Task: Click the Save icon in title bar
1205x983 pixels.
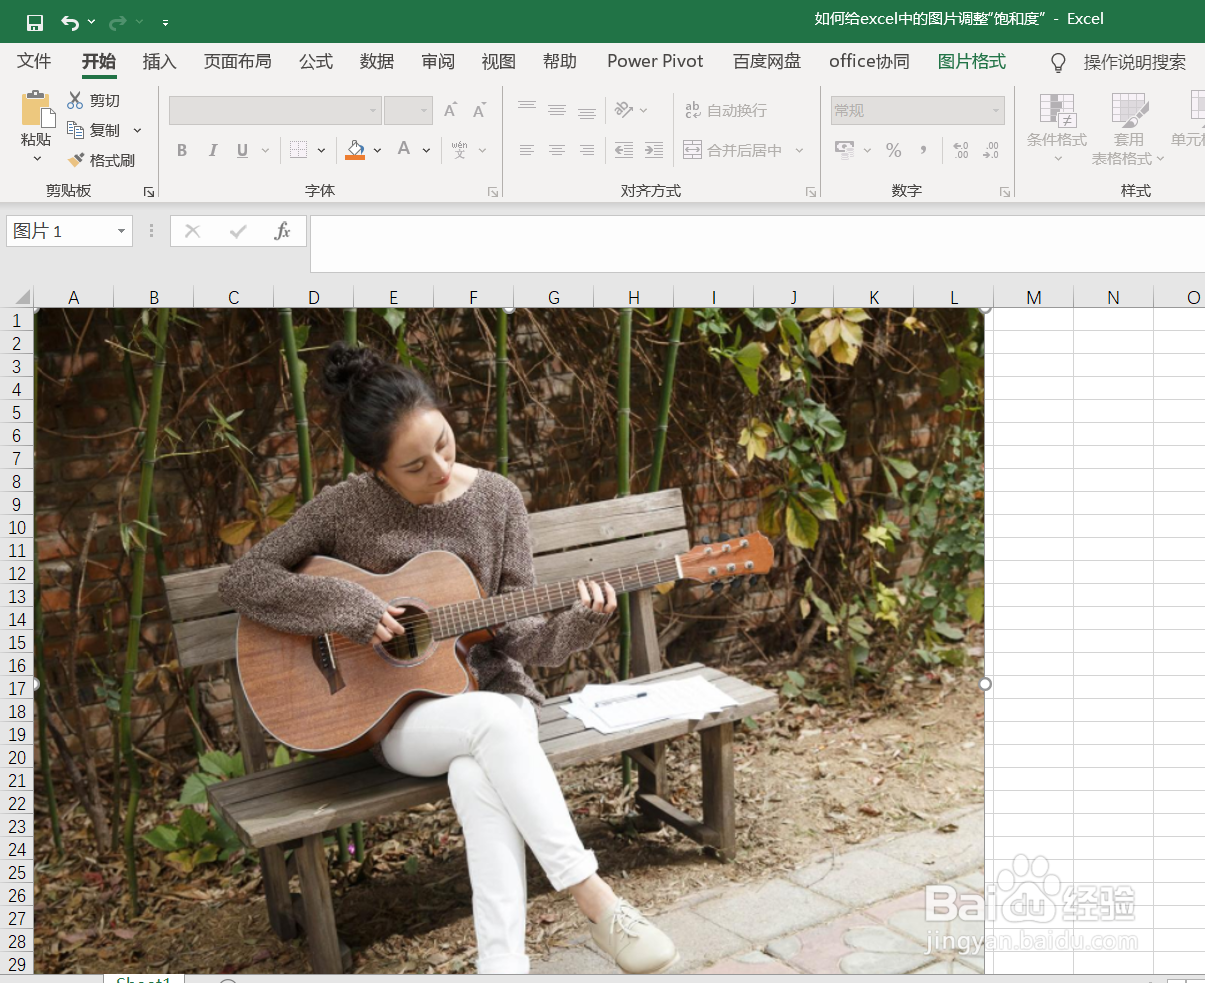Action: coord(35,22)
